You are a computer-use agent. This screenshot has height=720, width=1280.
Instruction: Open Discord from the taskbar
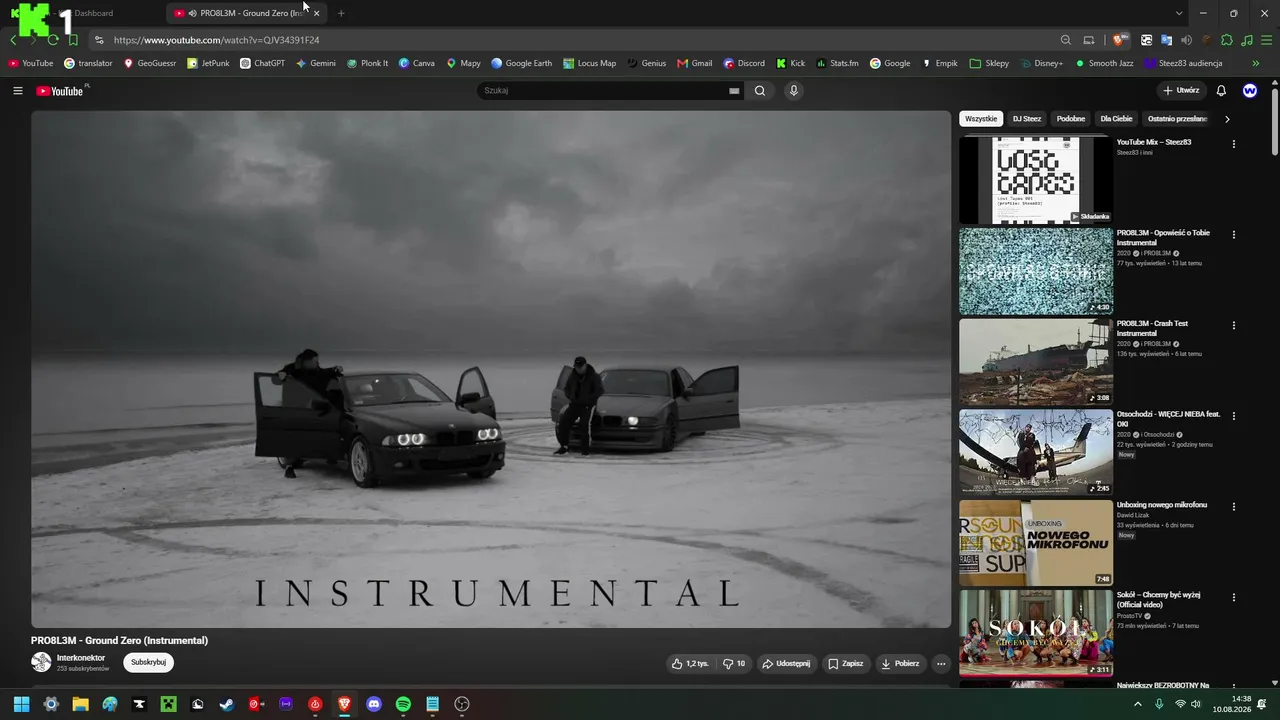pos(374,704)
